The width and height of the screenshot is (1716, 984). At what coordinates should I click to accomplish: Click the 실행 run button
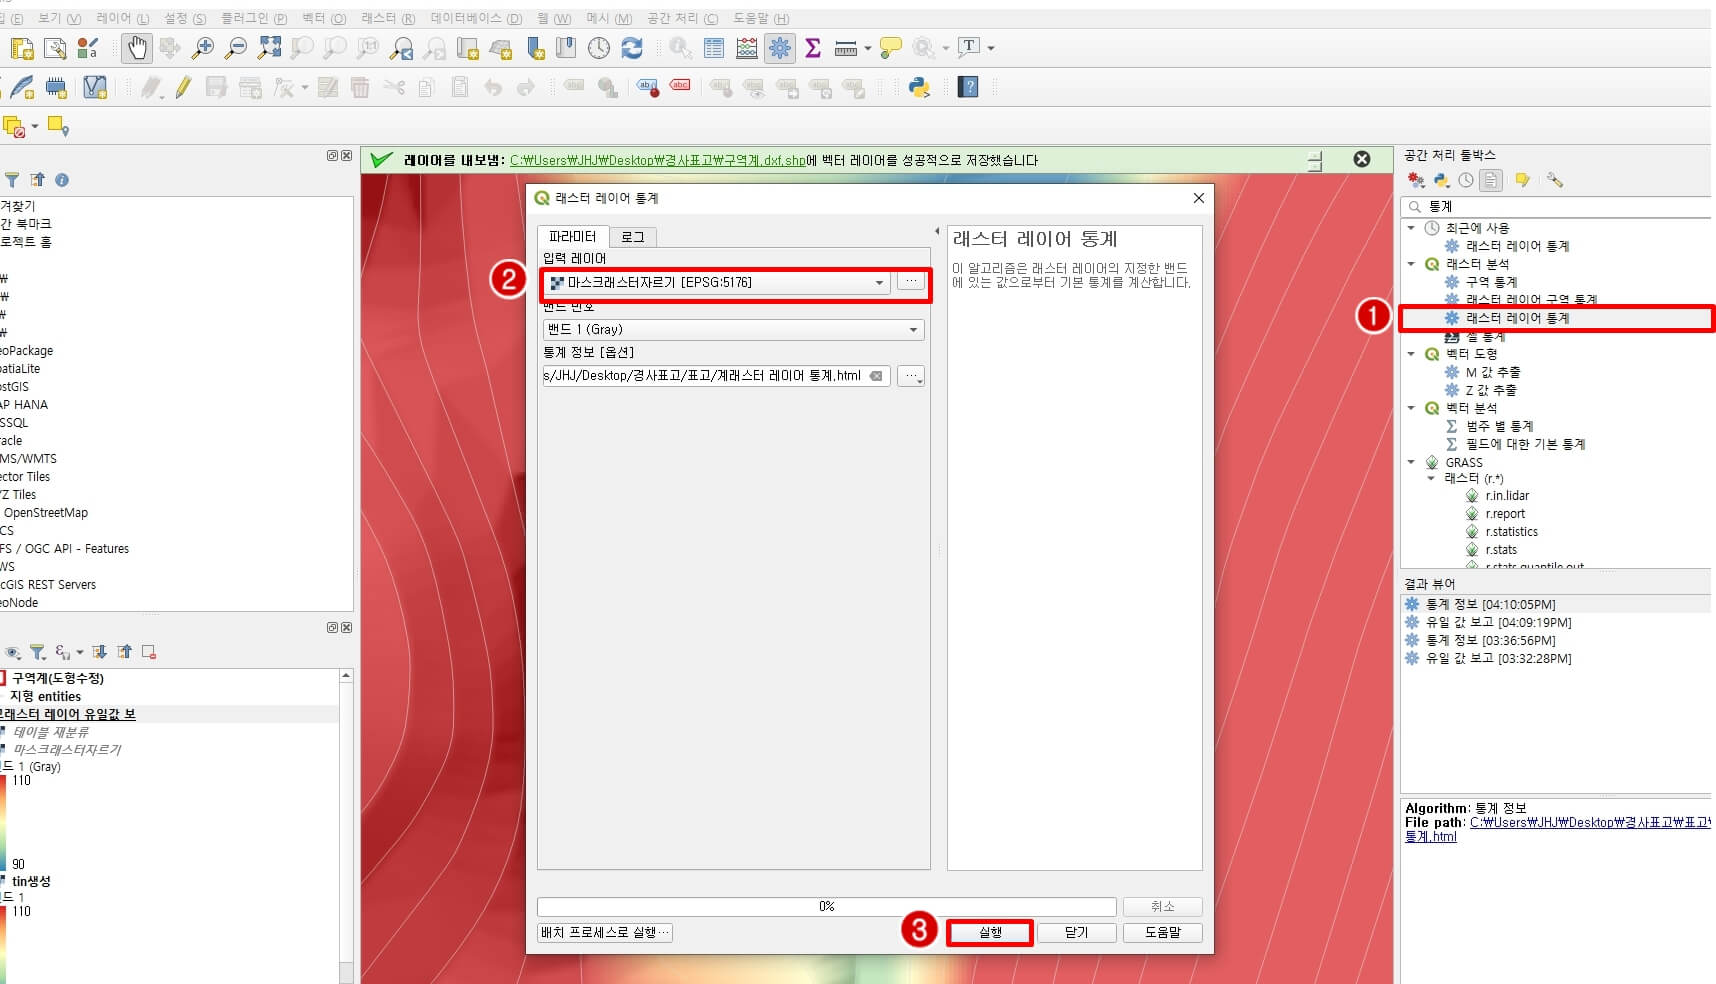(x=990, y=932)
